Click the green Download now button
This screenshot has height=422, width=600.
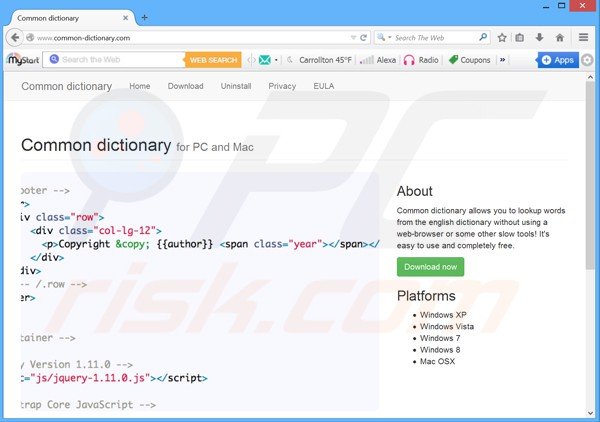point(430,267)
